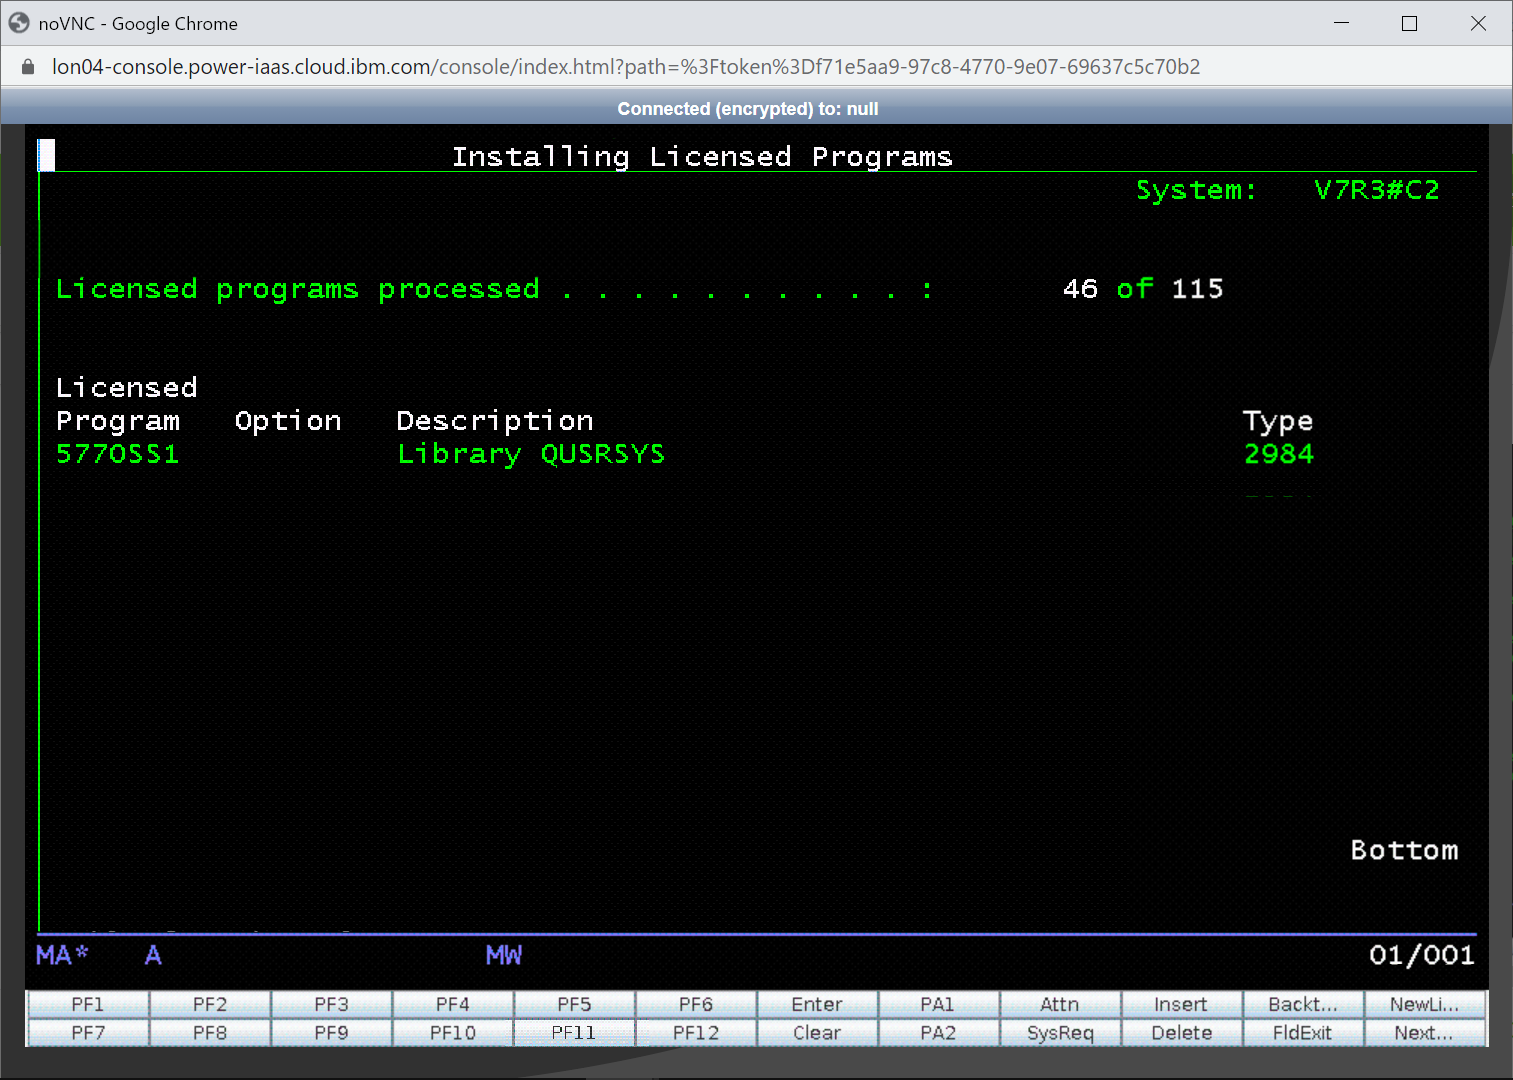This screenshot has height=1080, width=1513.
Task: Click the 'Option' column header
Action: tap(288, 421)
